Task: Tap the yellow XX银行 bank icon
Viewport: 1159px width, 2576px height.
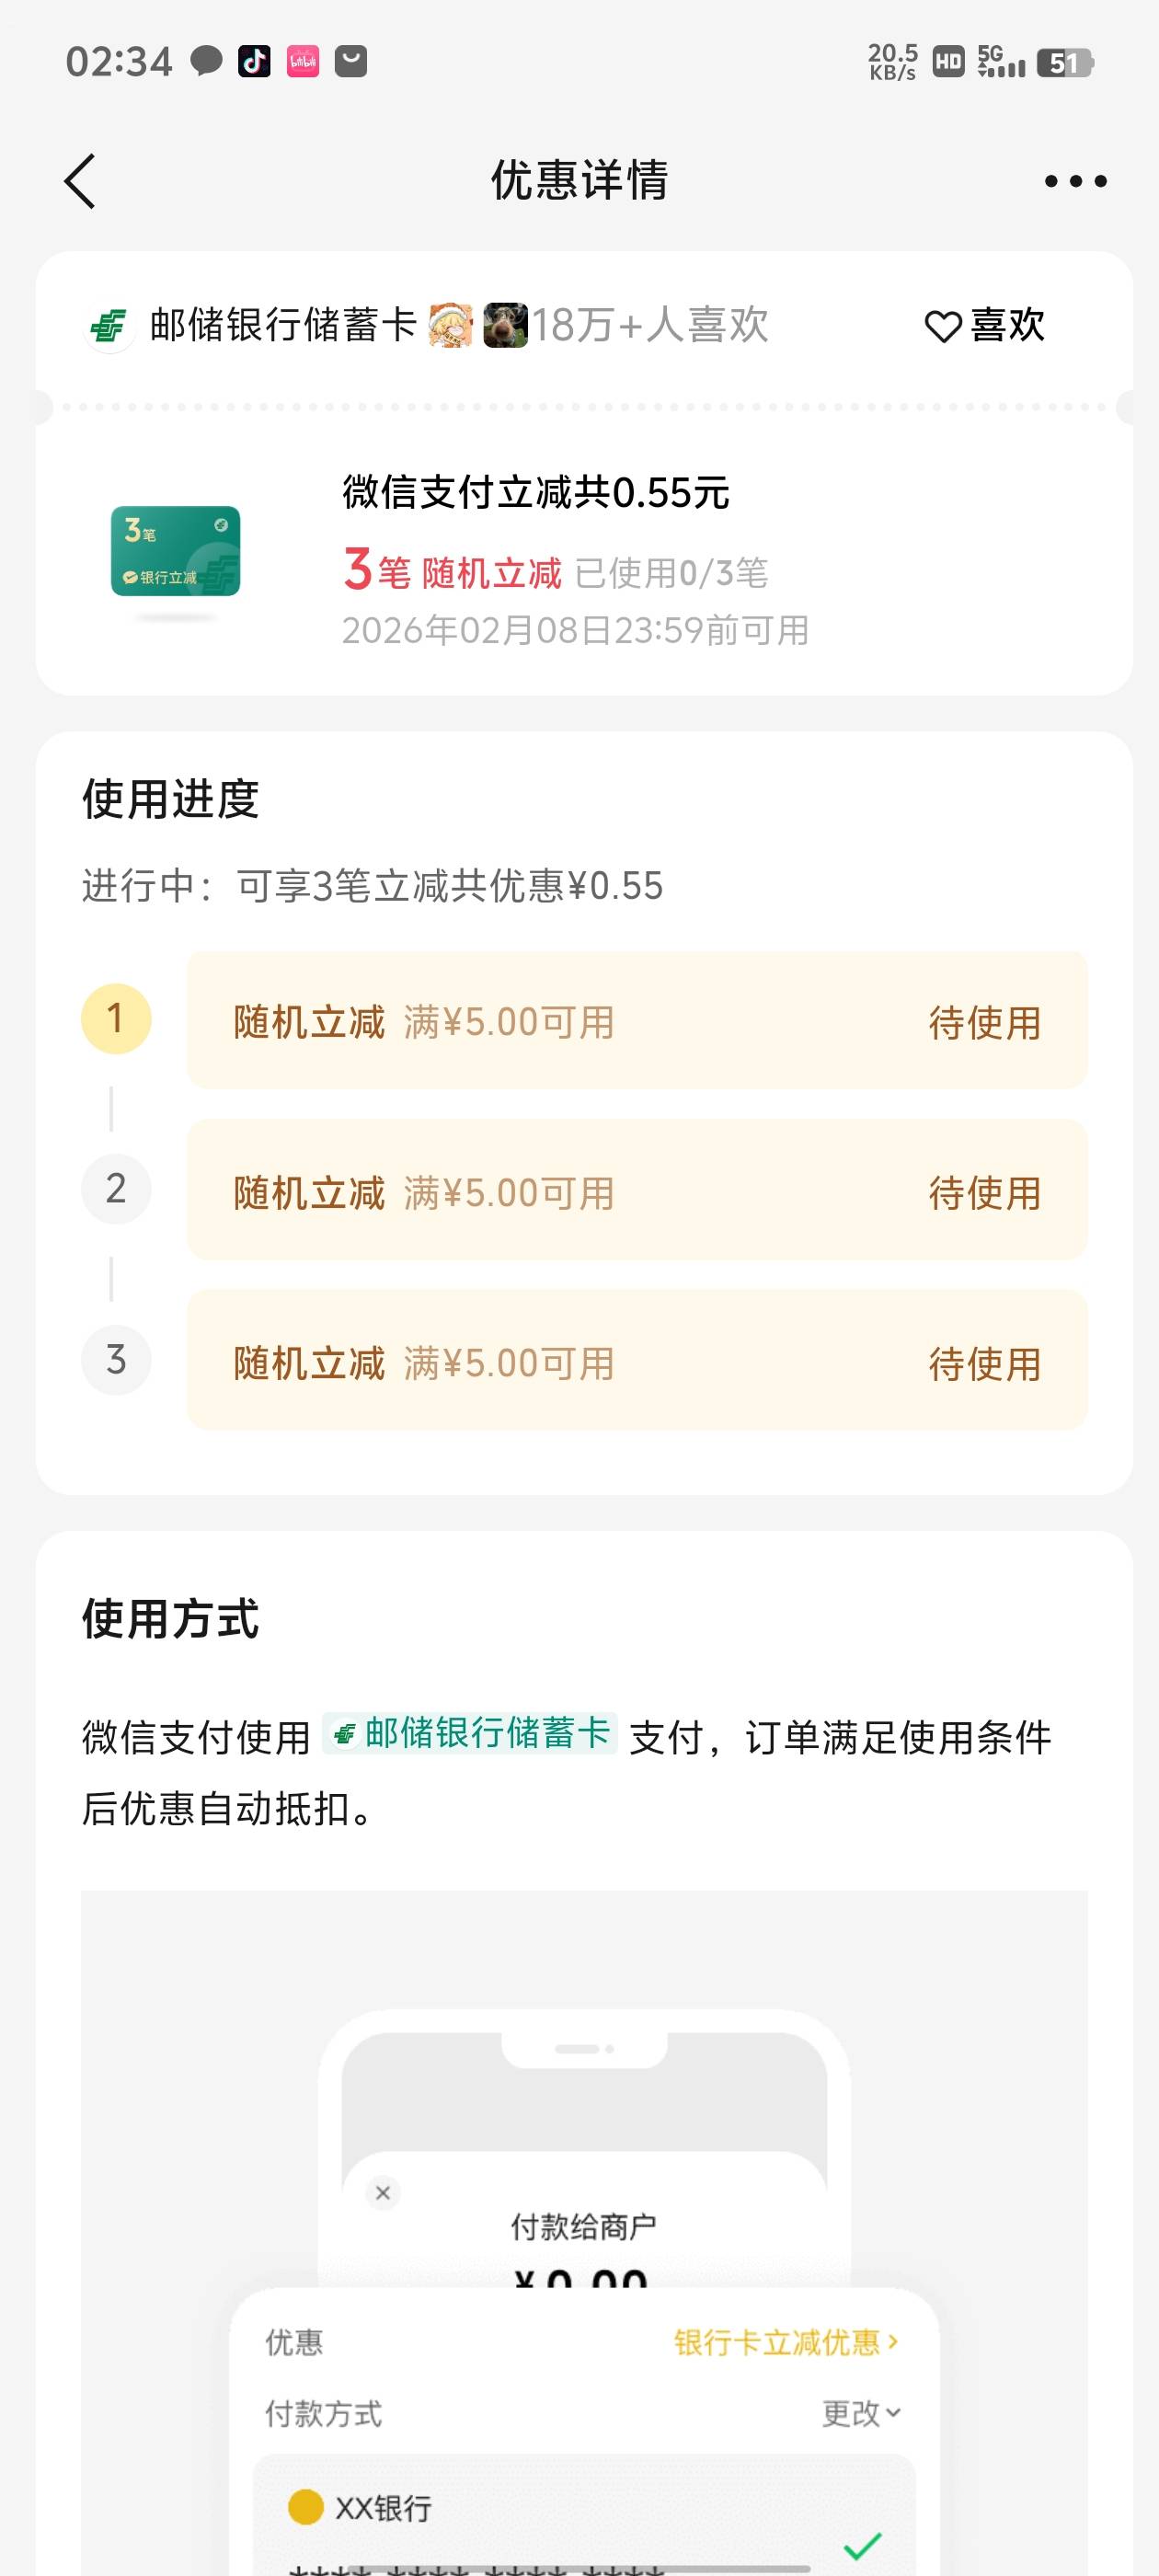Action: coord(305,2507)
